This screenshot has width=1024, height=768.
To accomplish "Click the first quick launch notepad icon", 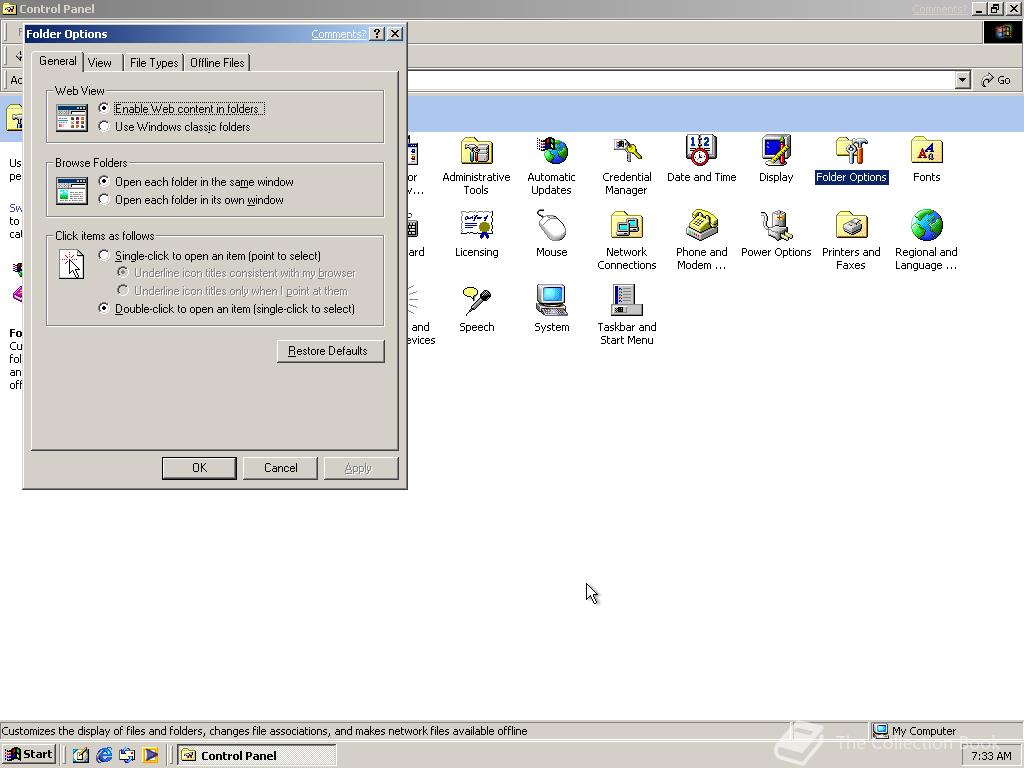I will click(80, 756).
